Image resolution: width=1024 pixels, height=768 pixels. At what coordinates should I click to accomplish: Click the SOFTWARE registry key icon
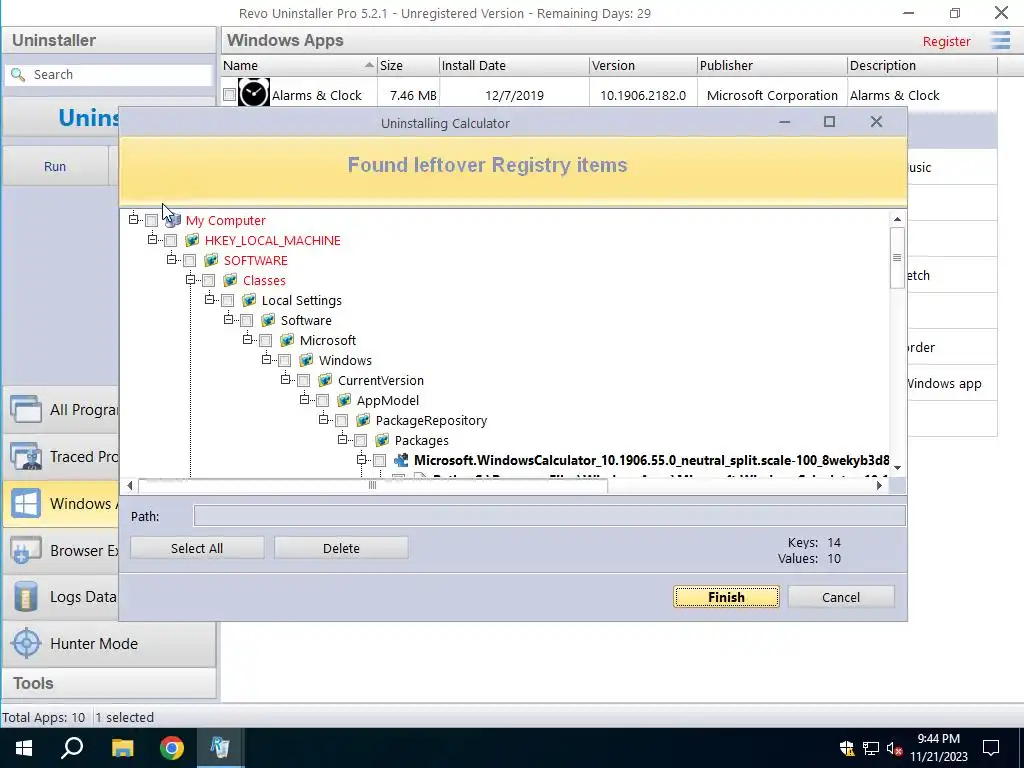coord(211,261)
